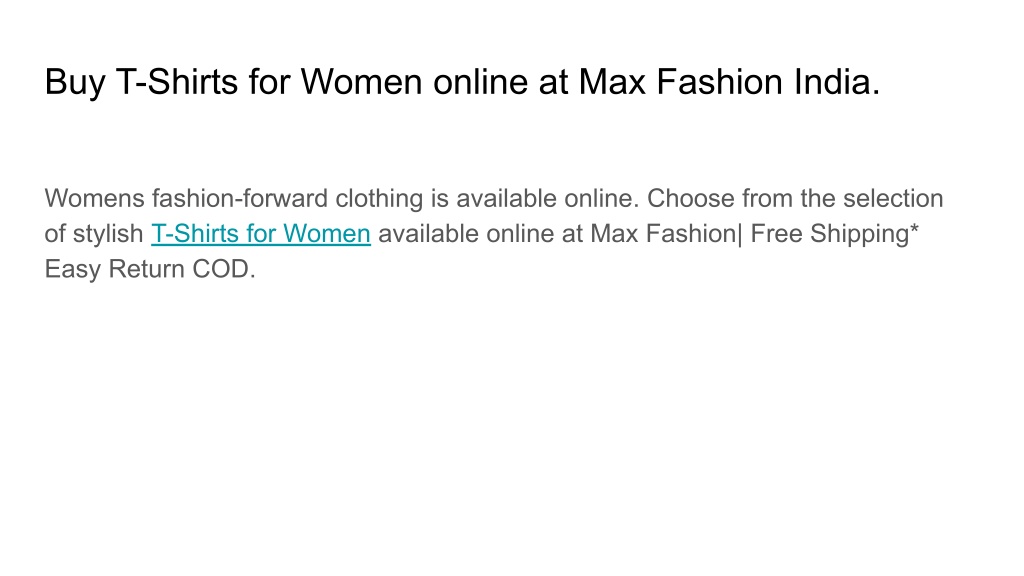1024x576 pixels.
Task: Click 'fashion-forward' in the body text
Action: click(240, 199)
